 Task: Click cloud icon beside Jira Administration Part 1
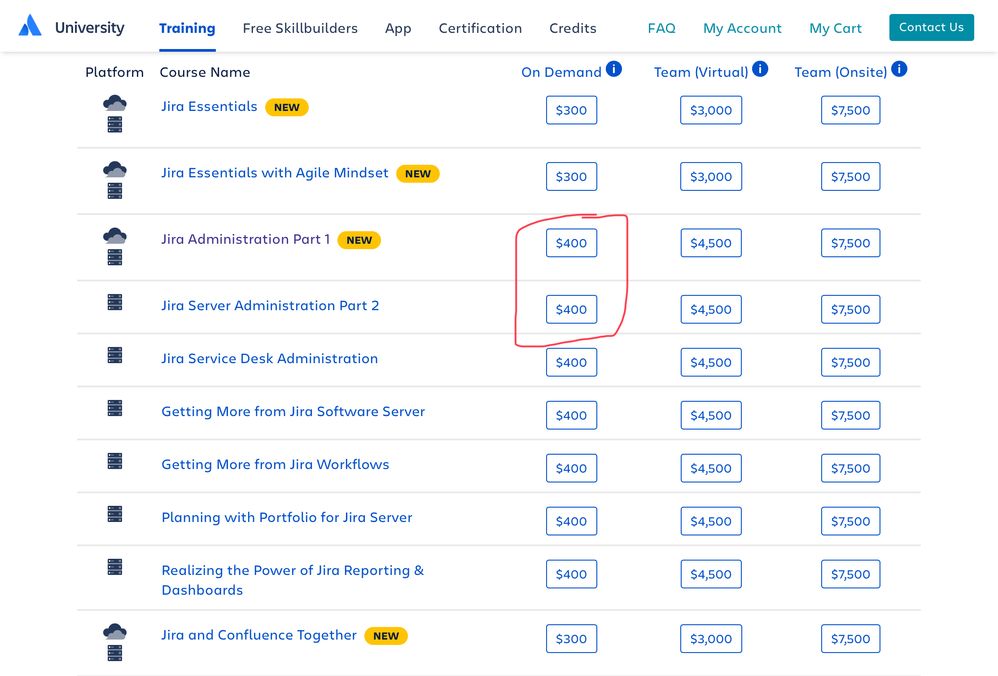coord(115,236)
